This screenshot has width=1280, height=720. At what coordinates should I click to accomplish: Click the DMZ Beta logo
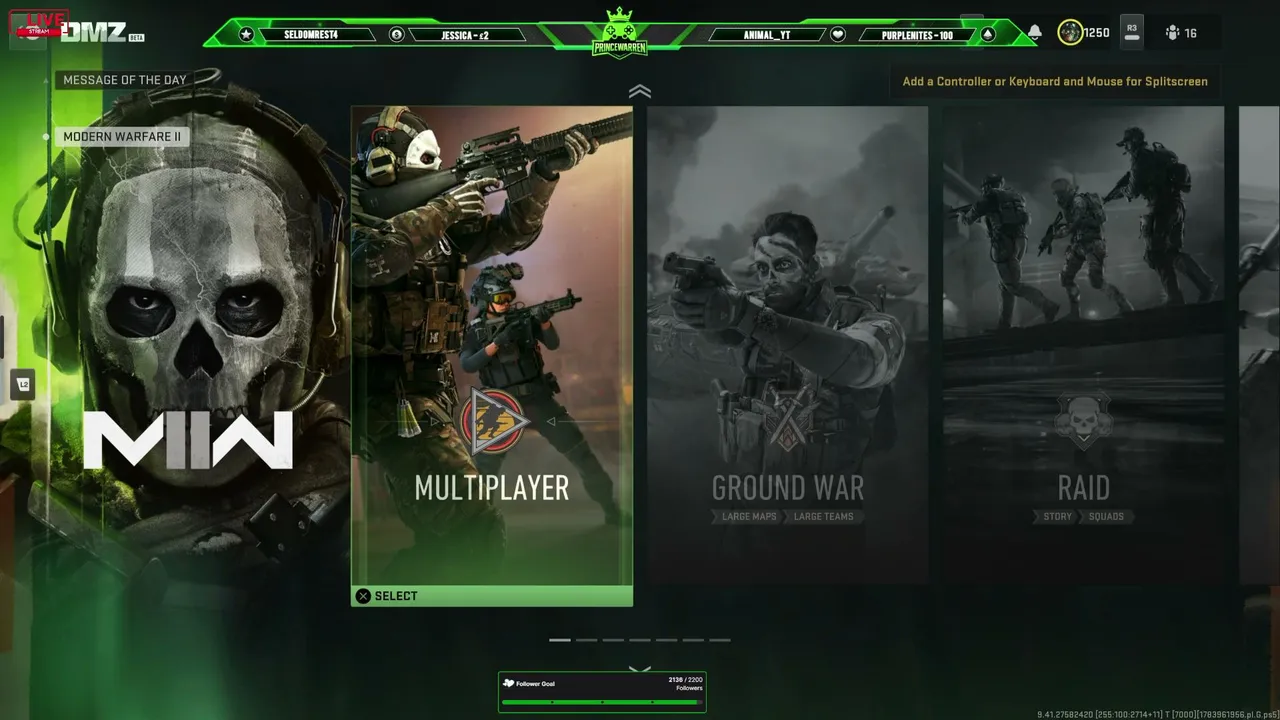click(x=102, y=33)
